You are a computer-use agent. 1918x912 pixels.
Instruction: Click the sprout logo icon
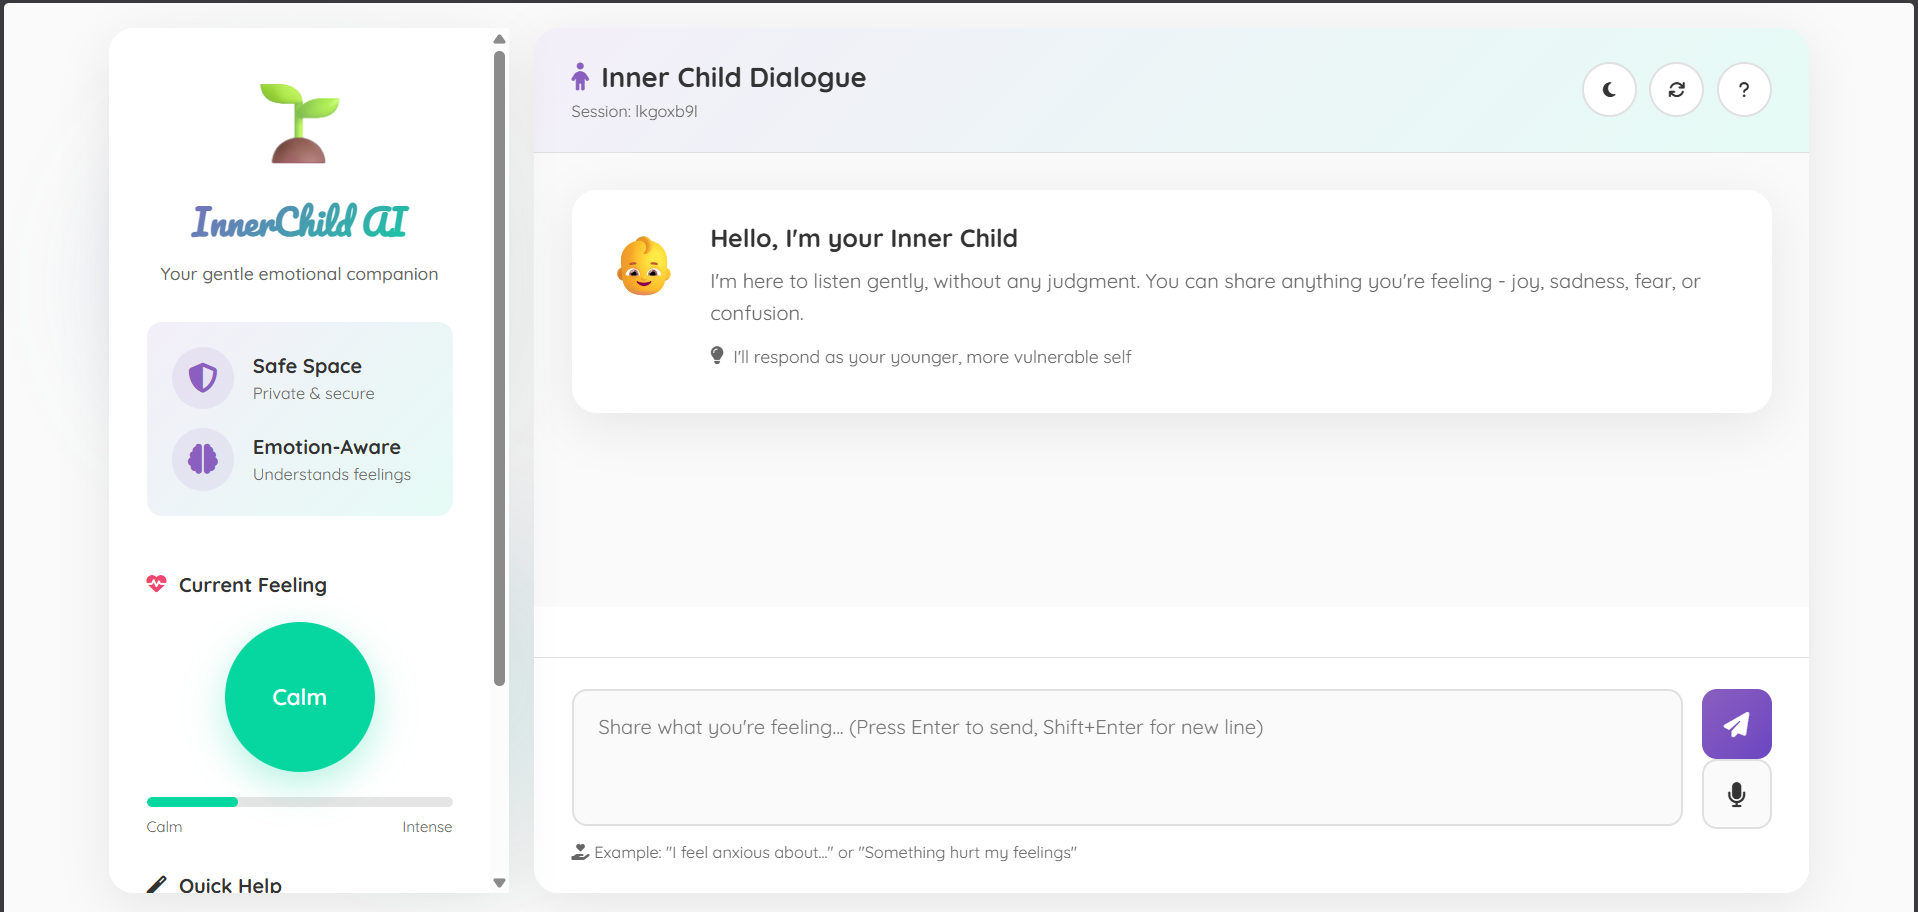coord(299,123)
